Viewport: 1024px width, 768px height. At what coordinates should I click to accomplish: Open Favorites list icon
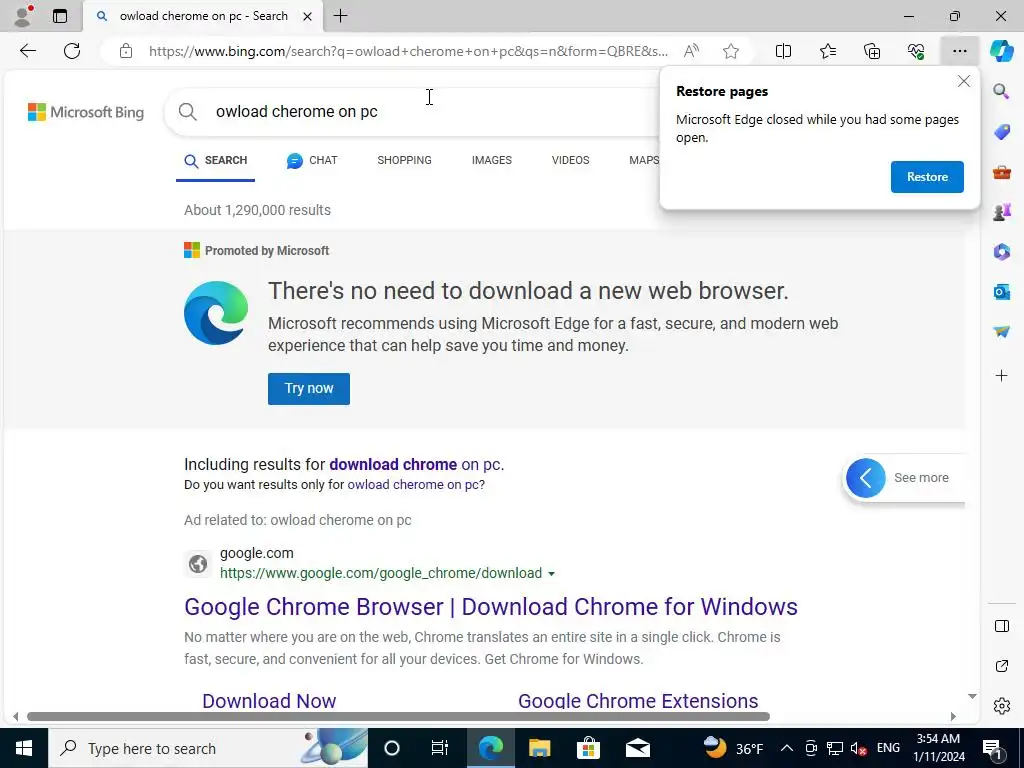[827, 51]
